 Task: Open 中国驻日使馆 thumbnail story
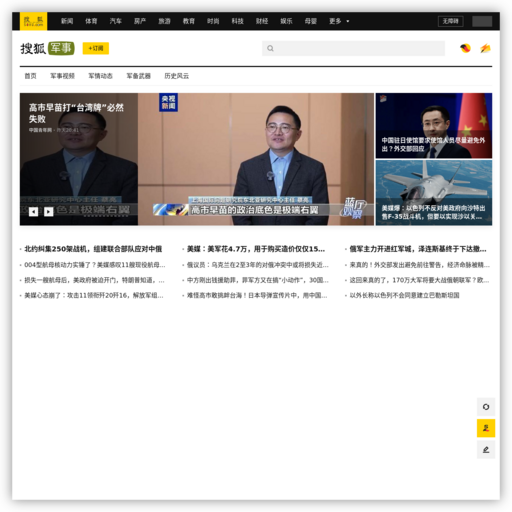pos(434,126)
